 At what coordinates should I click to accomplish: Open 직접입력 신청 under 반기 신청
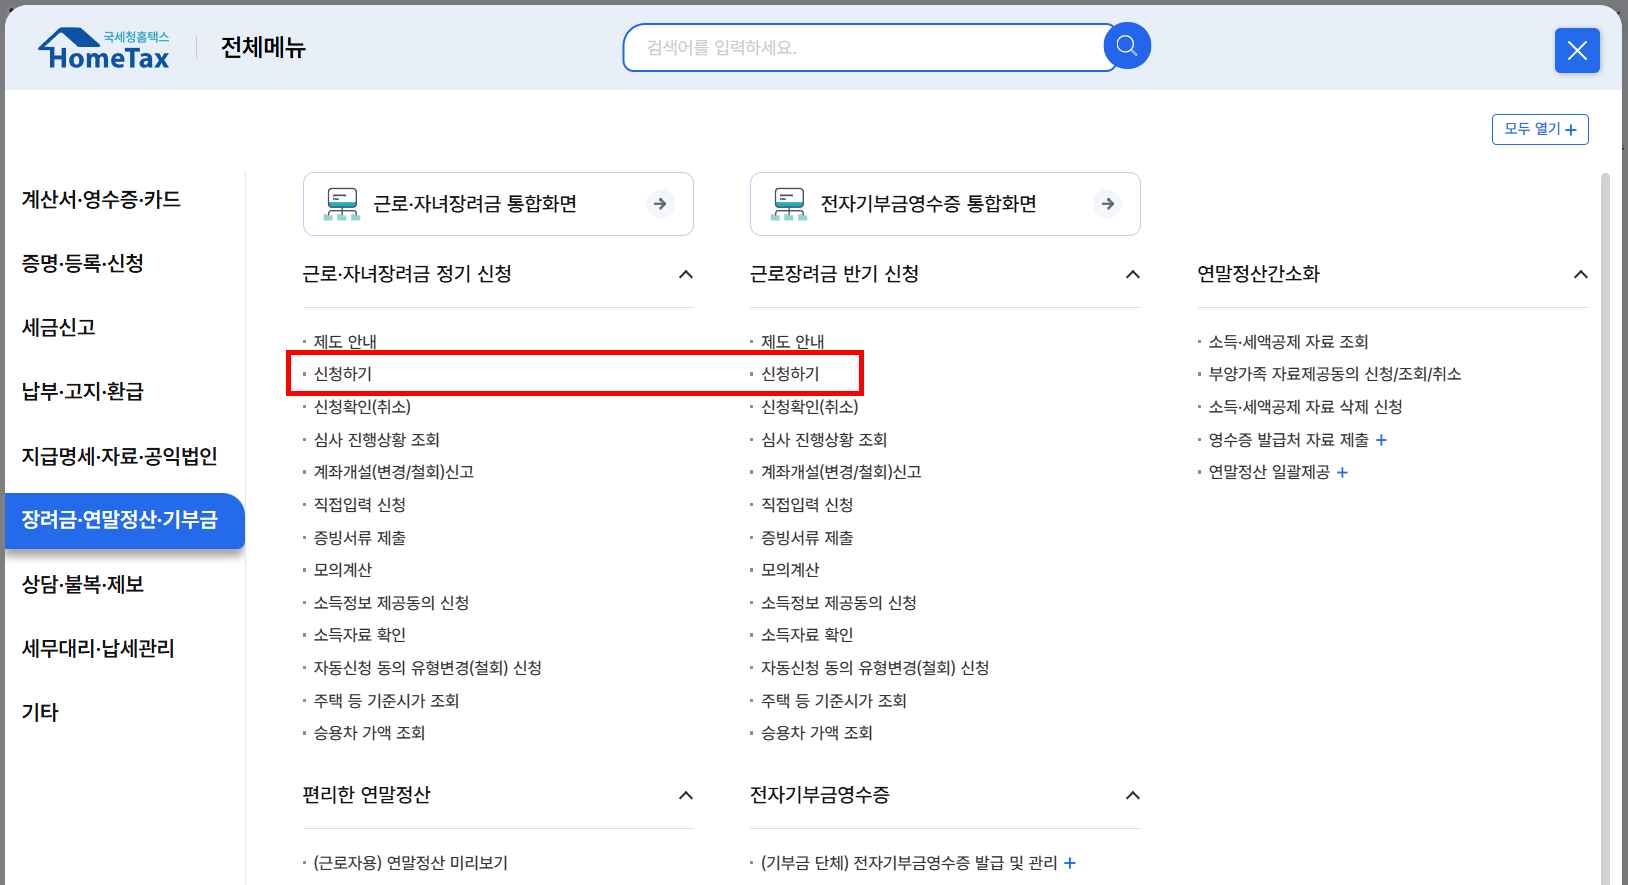pos(807,505)
